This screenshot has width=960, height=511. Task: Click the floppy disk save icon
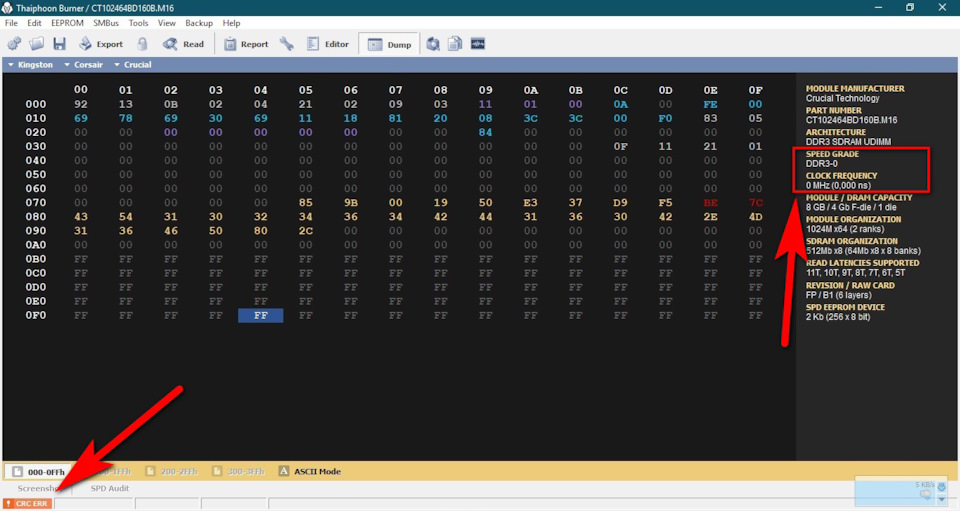(60, 44)
